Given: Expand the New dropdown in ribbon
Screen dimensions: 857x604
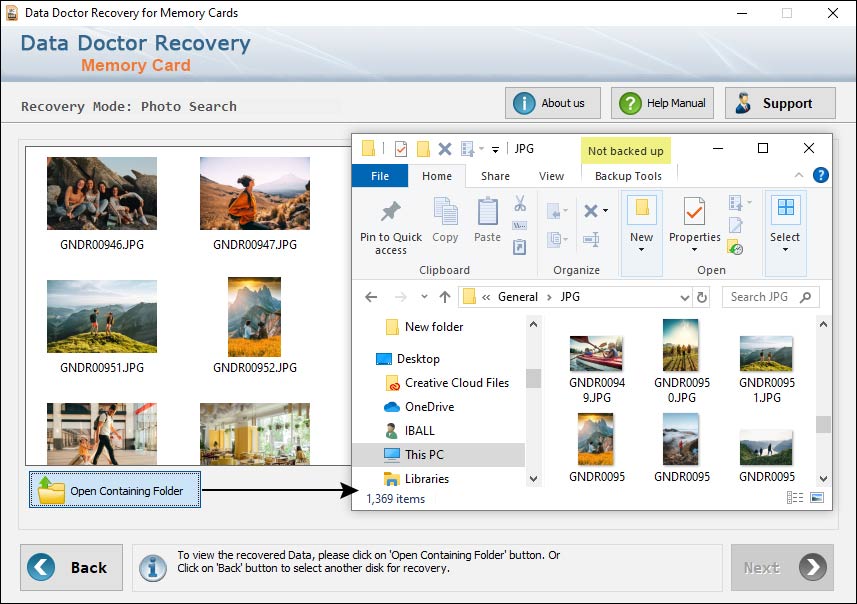Looking at the screenshot, I should [x=641, y=249].
